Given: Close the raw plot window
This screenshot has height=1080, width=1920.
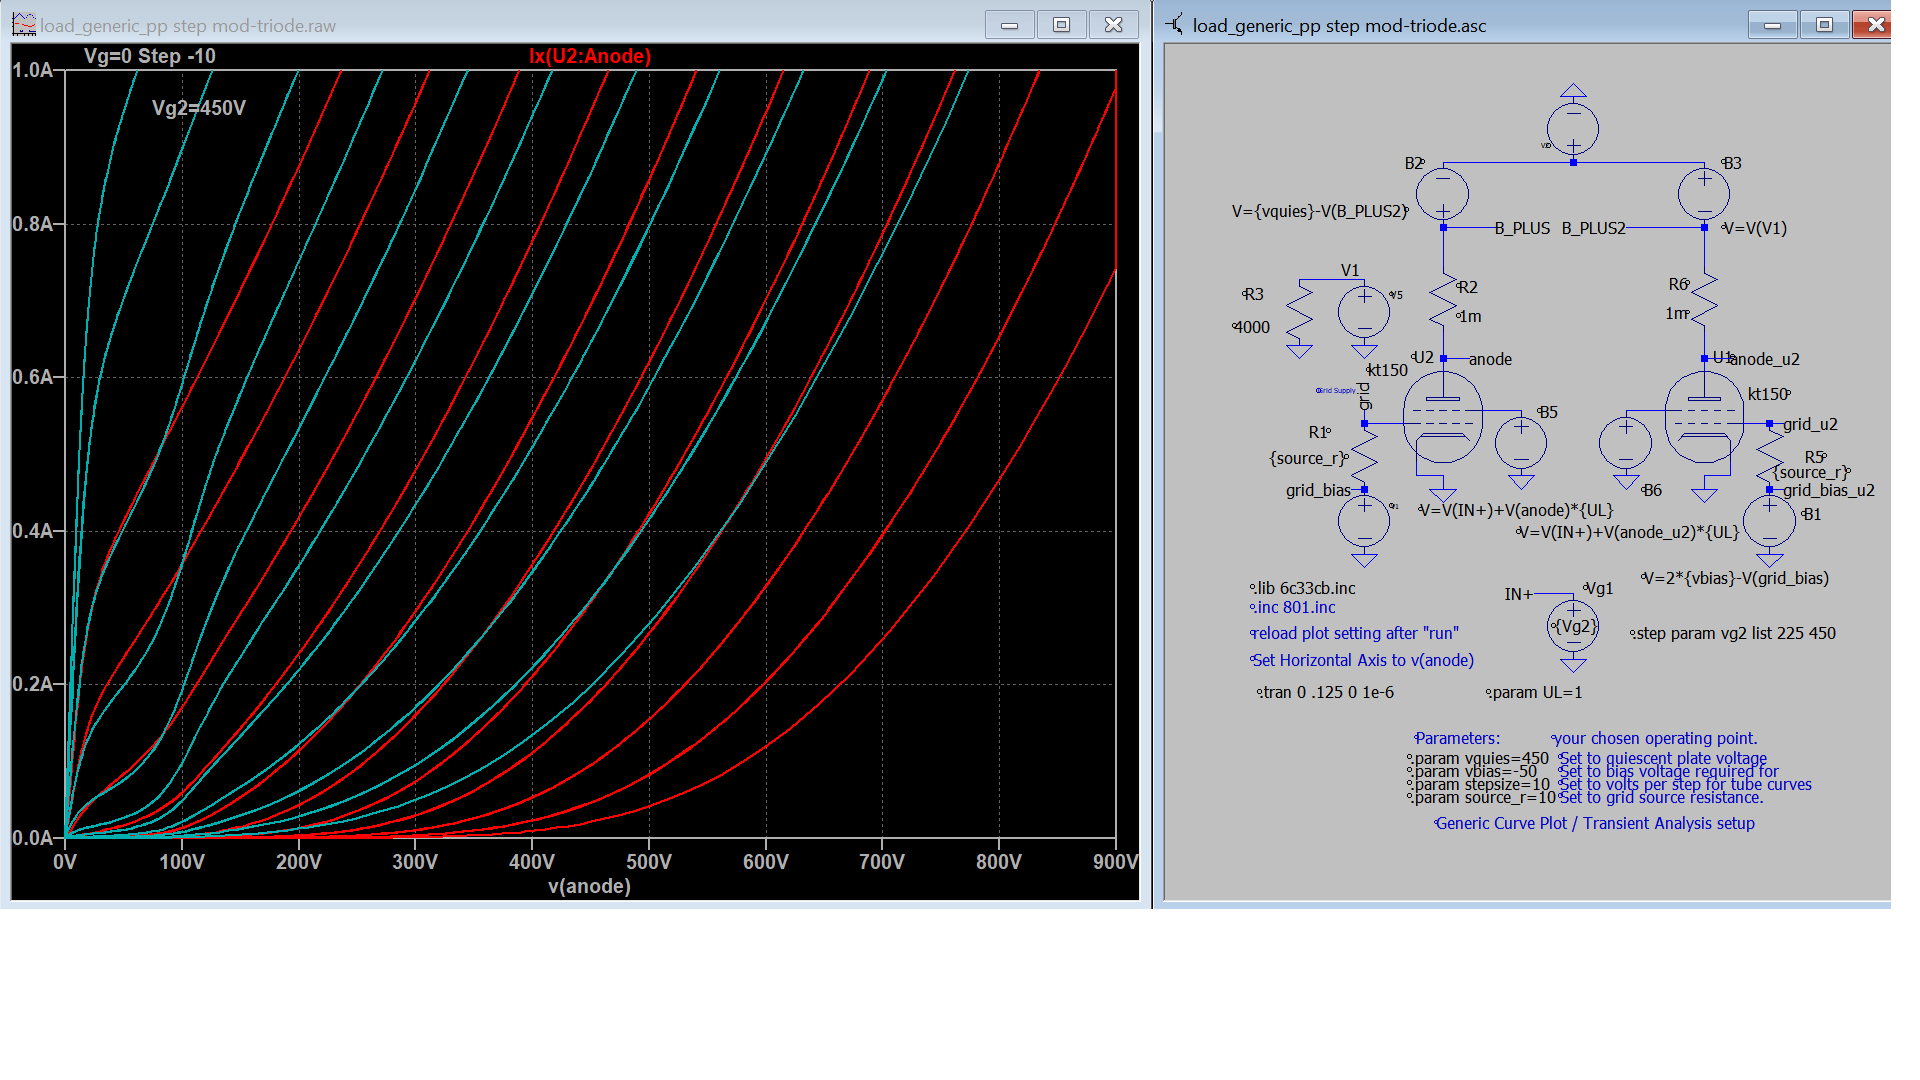Looking at the screenshot, I should 1114,25.
